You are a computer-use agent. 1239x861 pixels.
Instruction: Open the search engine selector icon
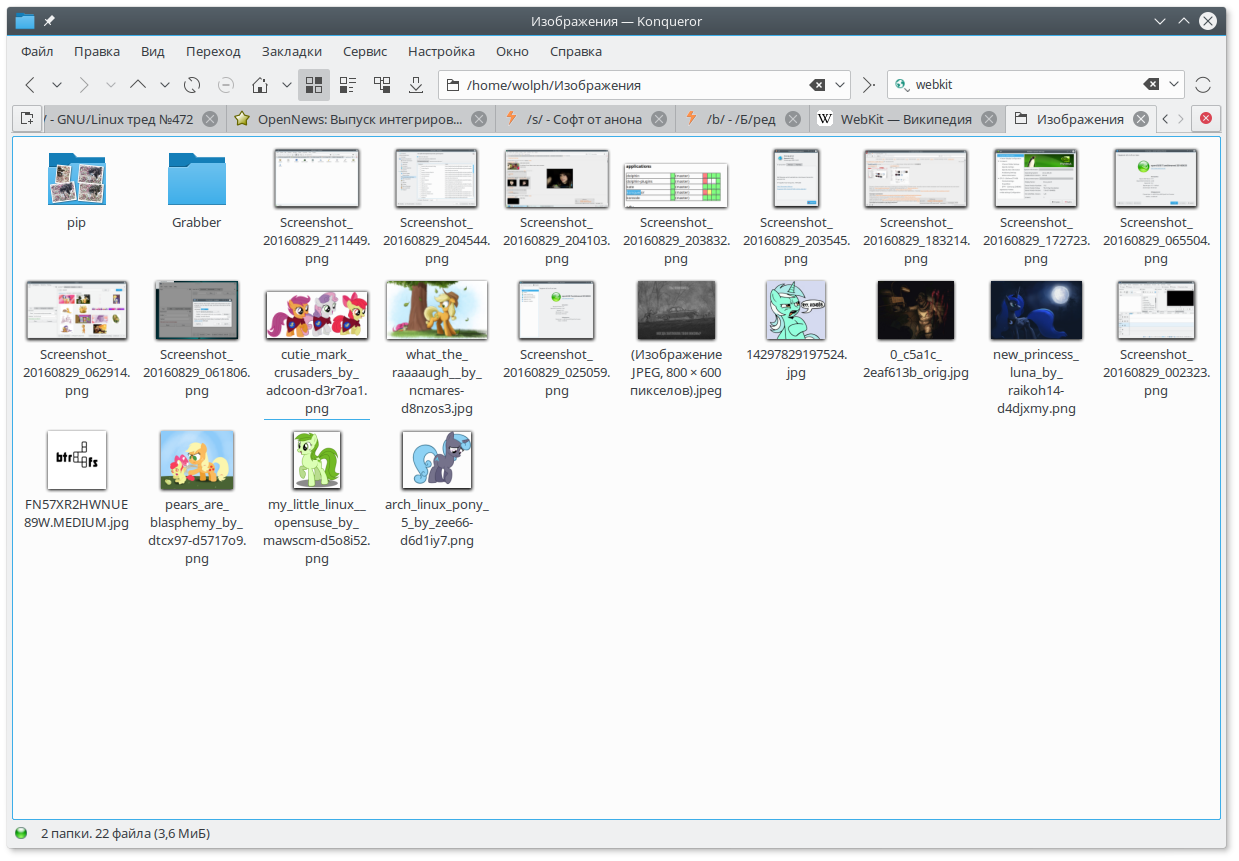[900, 85]
